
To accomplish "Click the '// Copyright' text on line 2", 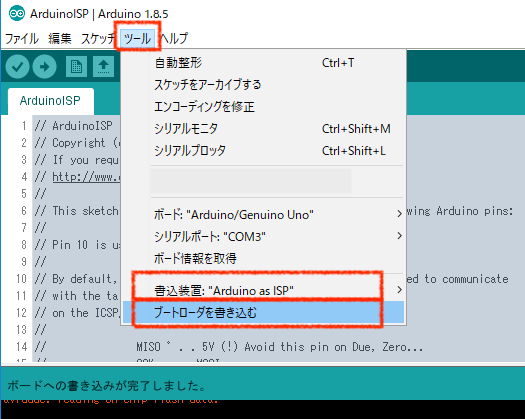I will coord(70,143).
